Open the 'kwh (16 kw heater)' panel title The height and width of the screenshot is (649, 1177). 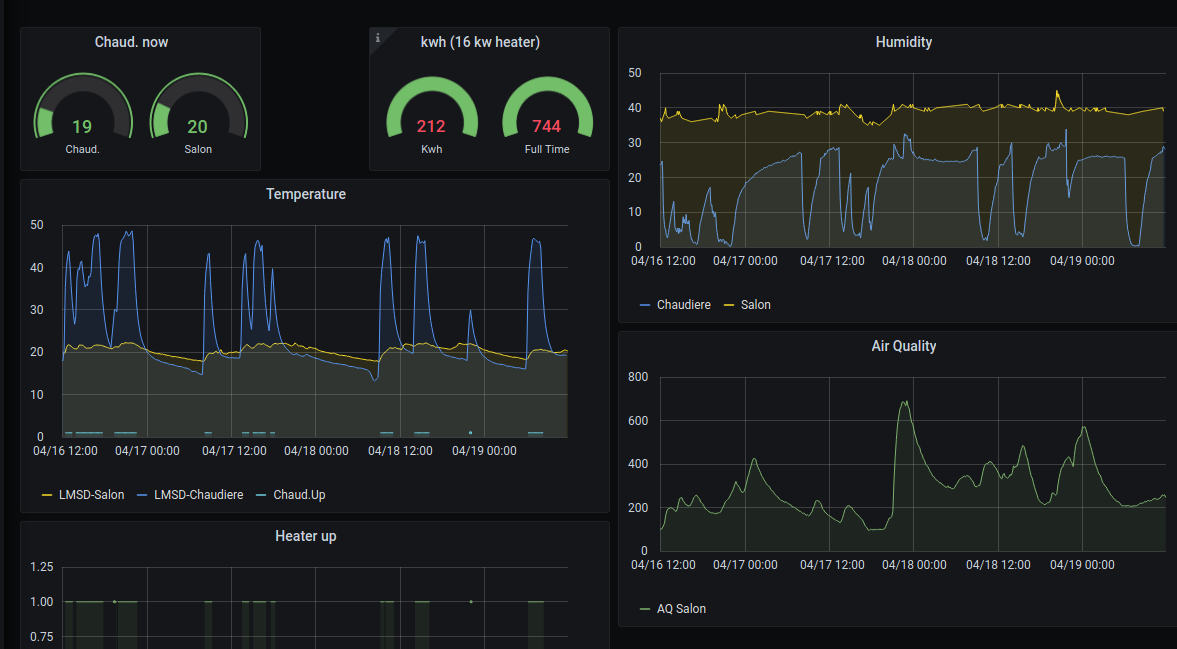[480, 42]
